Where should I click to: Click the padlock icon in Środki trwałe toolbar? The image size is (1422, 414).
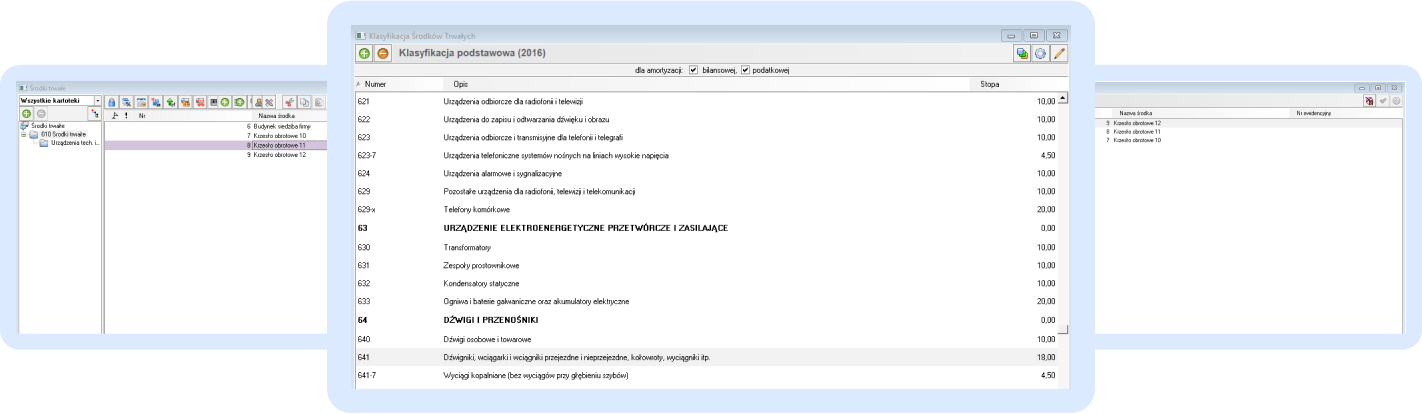click(112, 102)
